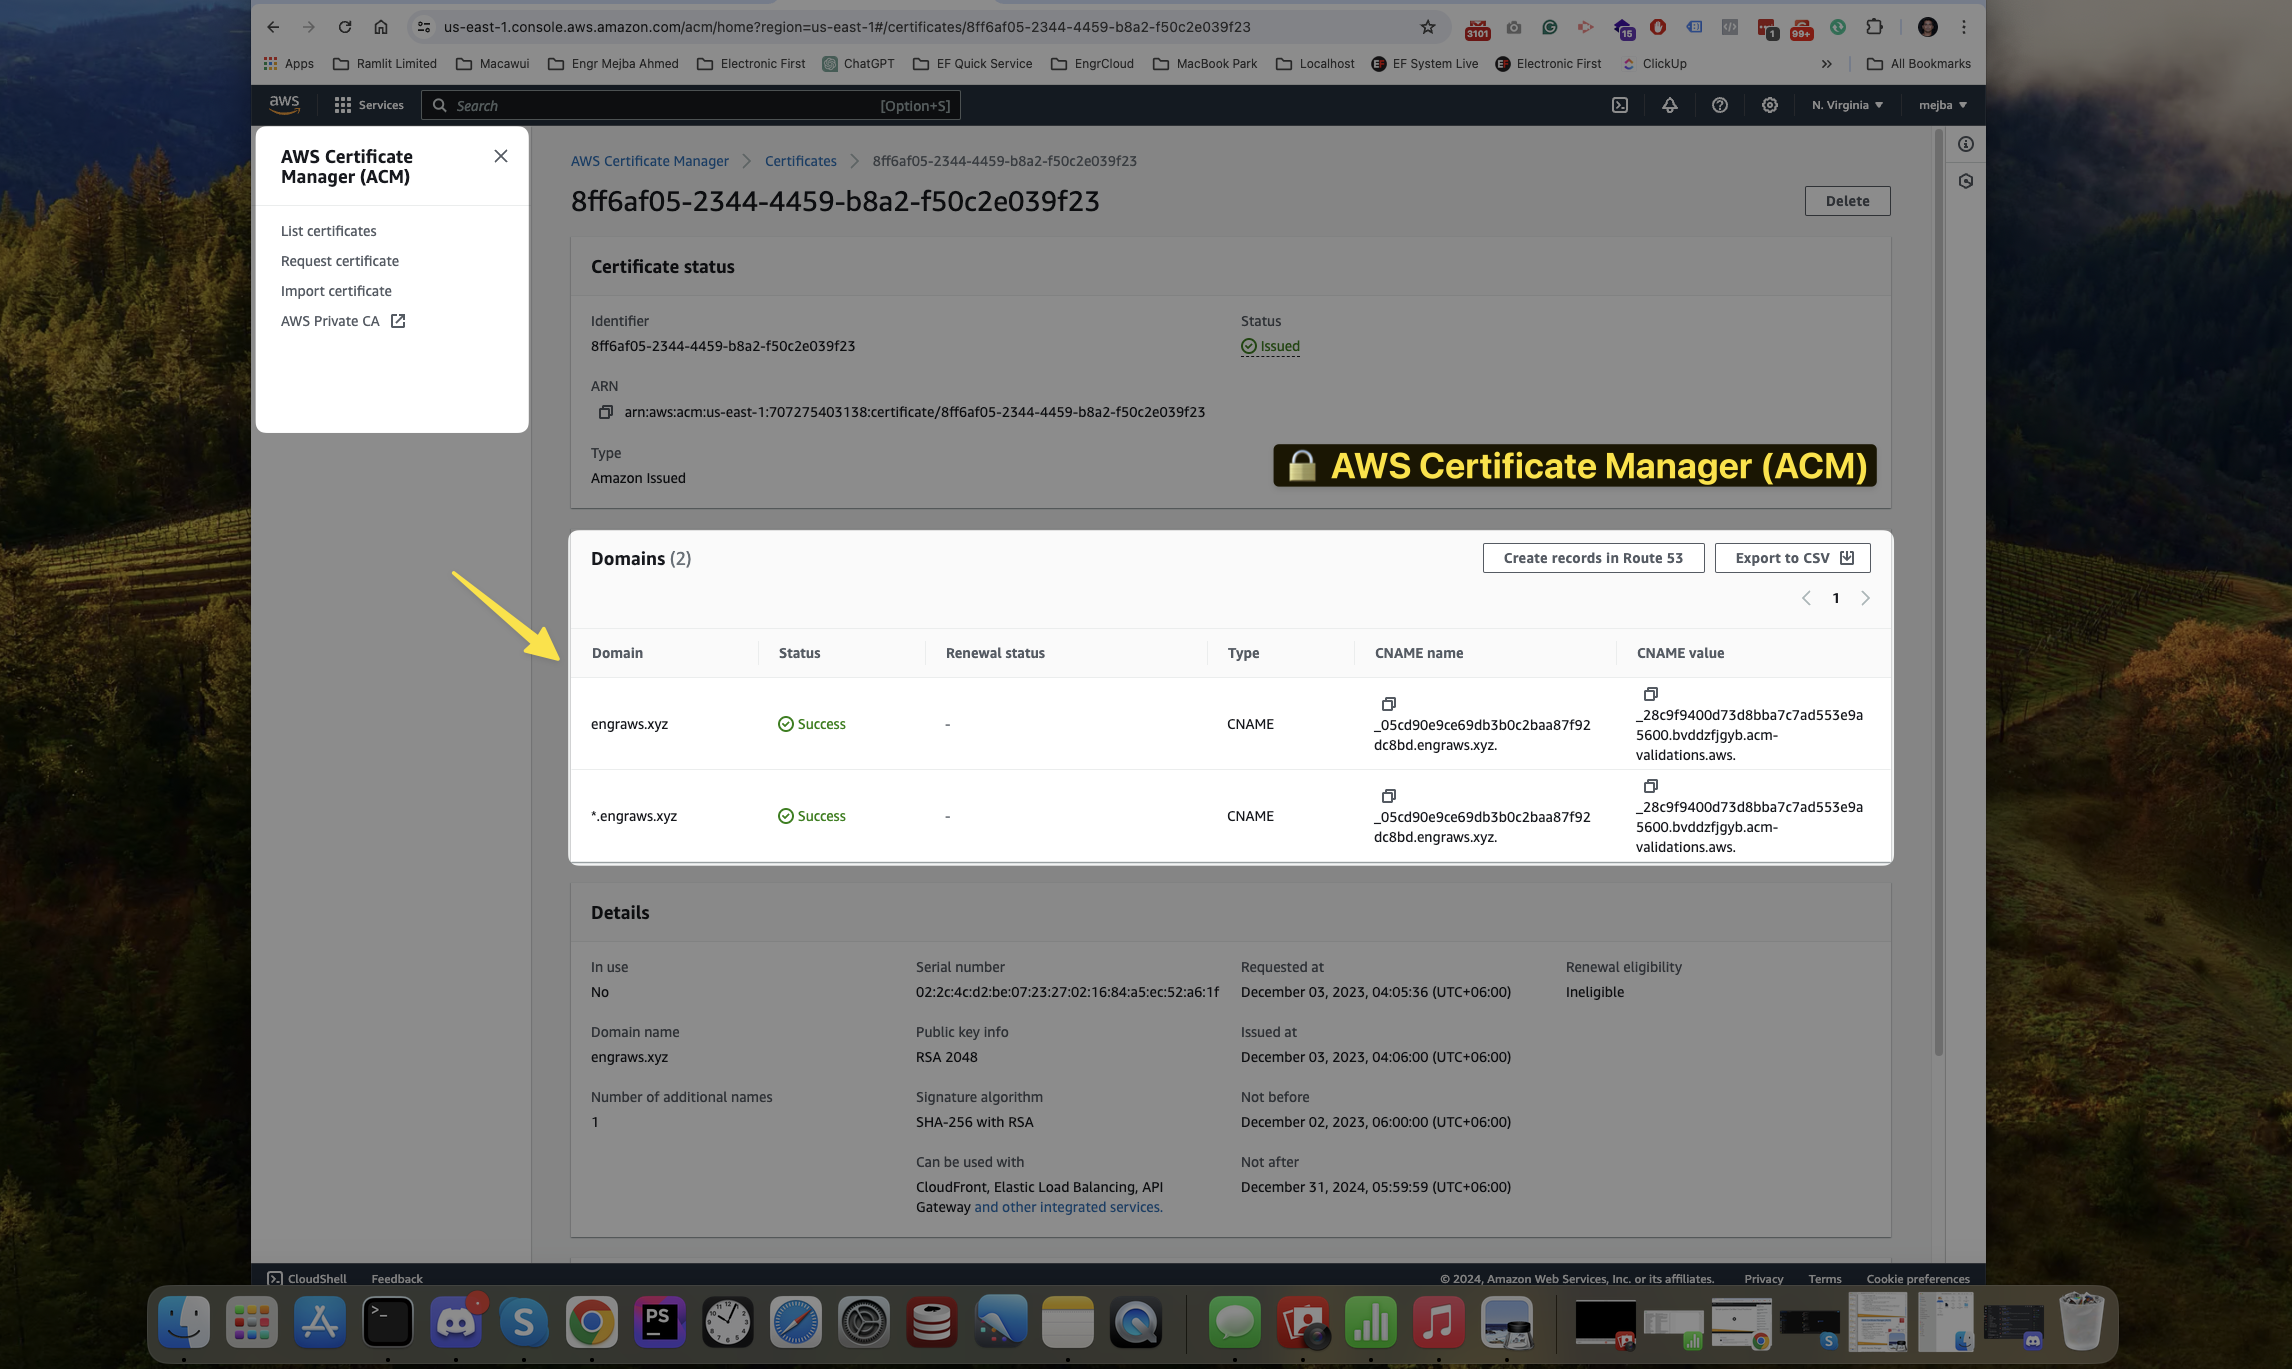Click the Delete certificate button
Viewport: 2292px width, 1369px height.
(1847, 201)
